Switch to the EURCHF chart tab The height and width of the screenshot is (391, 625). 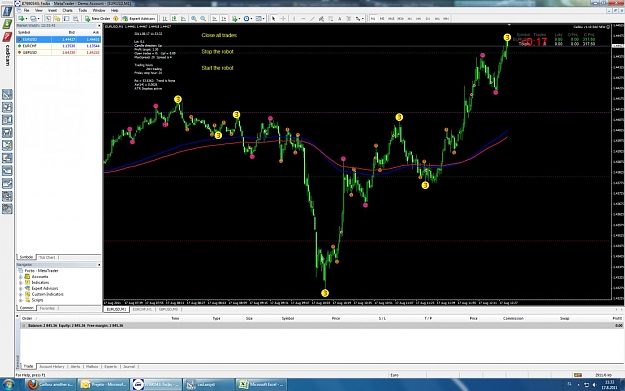142,309
